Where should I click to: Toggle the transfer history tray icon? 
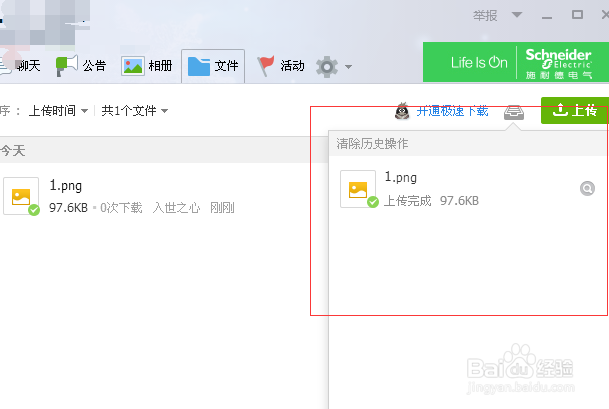(514, 112)
